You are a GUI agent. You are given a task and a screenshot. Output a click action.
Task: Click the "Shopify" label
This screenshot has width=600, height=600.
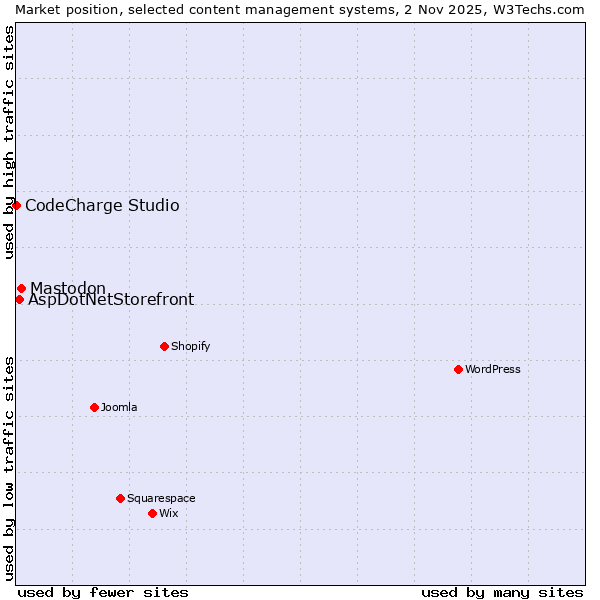191,346
